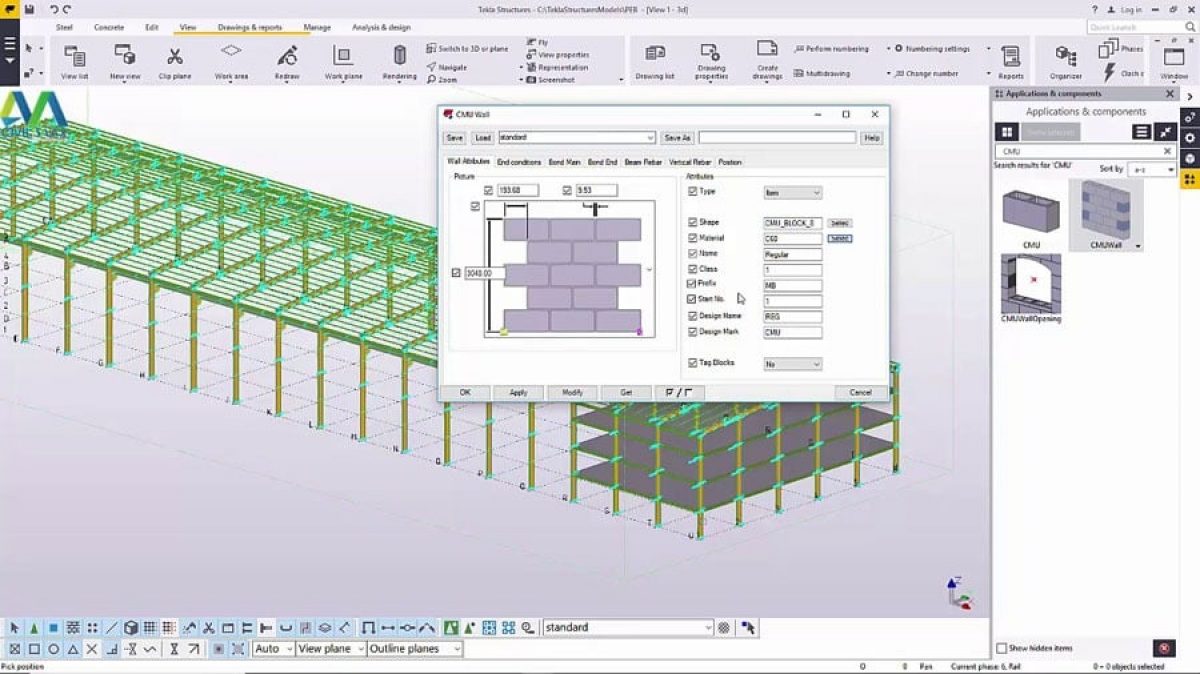Click the Apply button in CMU Wall
The image size is (1200, 674).
(x=518, y=393)
